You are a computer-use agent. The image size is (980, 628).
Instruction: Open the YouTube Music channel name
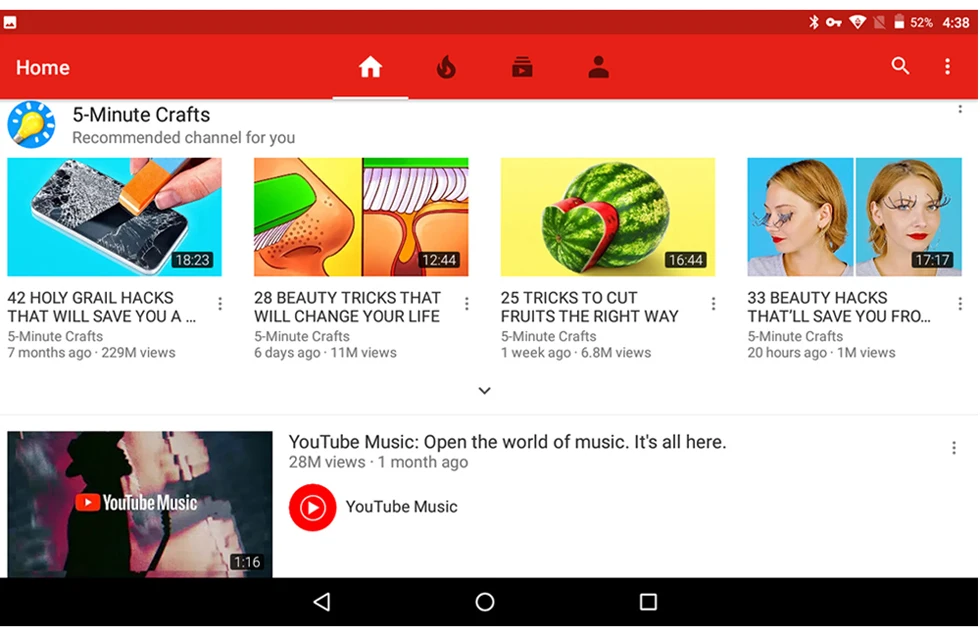pos(401,507)
